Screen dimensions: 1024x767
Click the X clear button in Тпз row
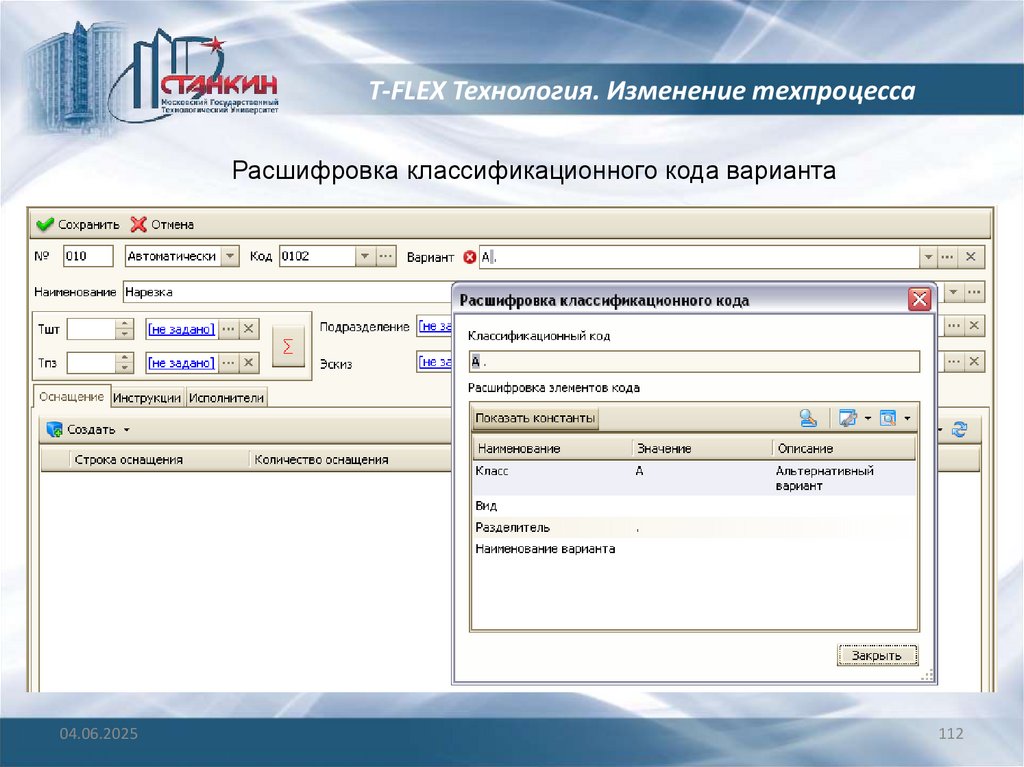tap(248, 363)
